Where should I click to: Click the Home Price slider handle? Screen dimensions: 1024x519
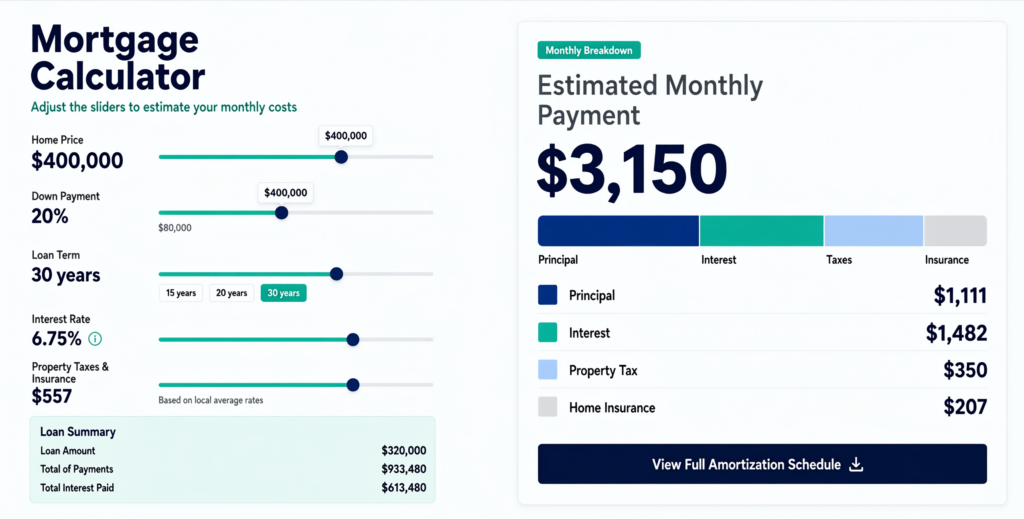point(341,157)
